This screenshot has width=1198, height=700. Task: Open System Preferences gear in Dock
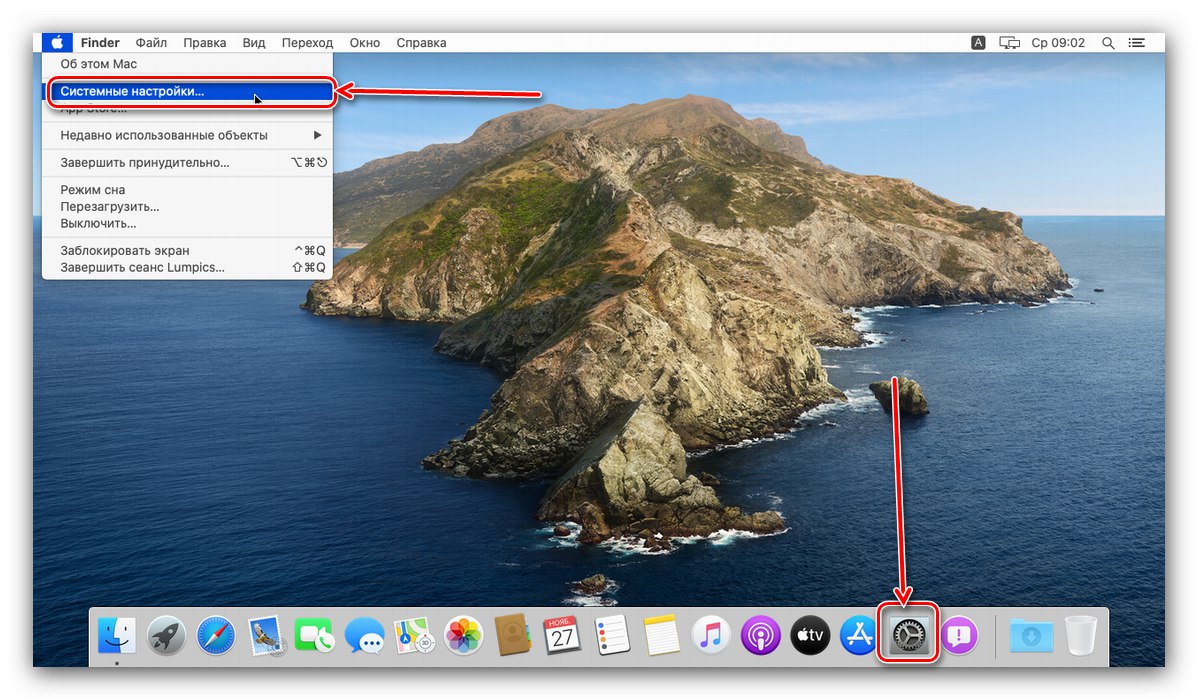pos(908,634)
